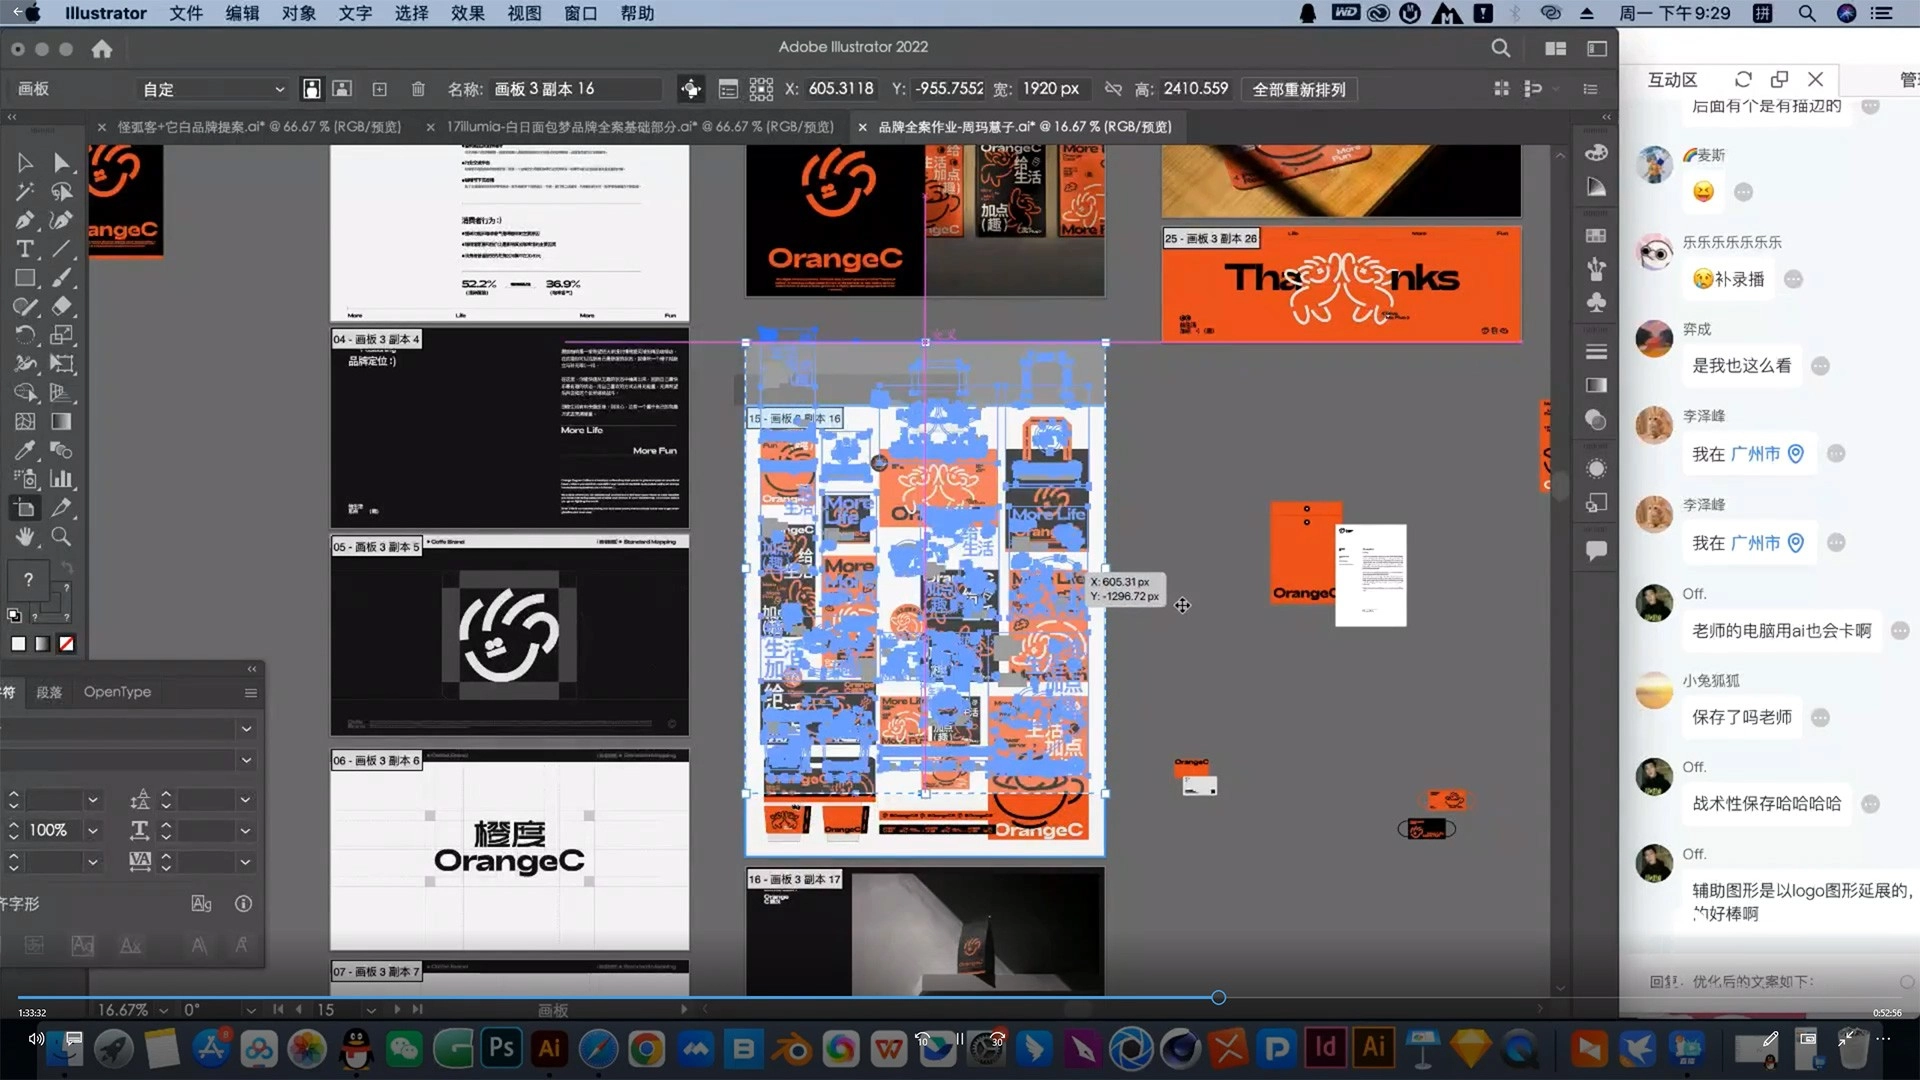Select the Zoom tool in toolbar

tap(61, 537)
